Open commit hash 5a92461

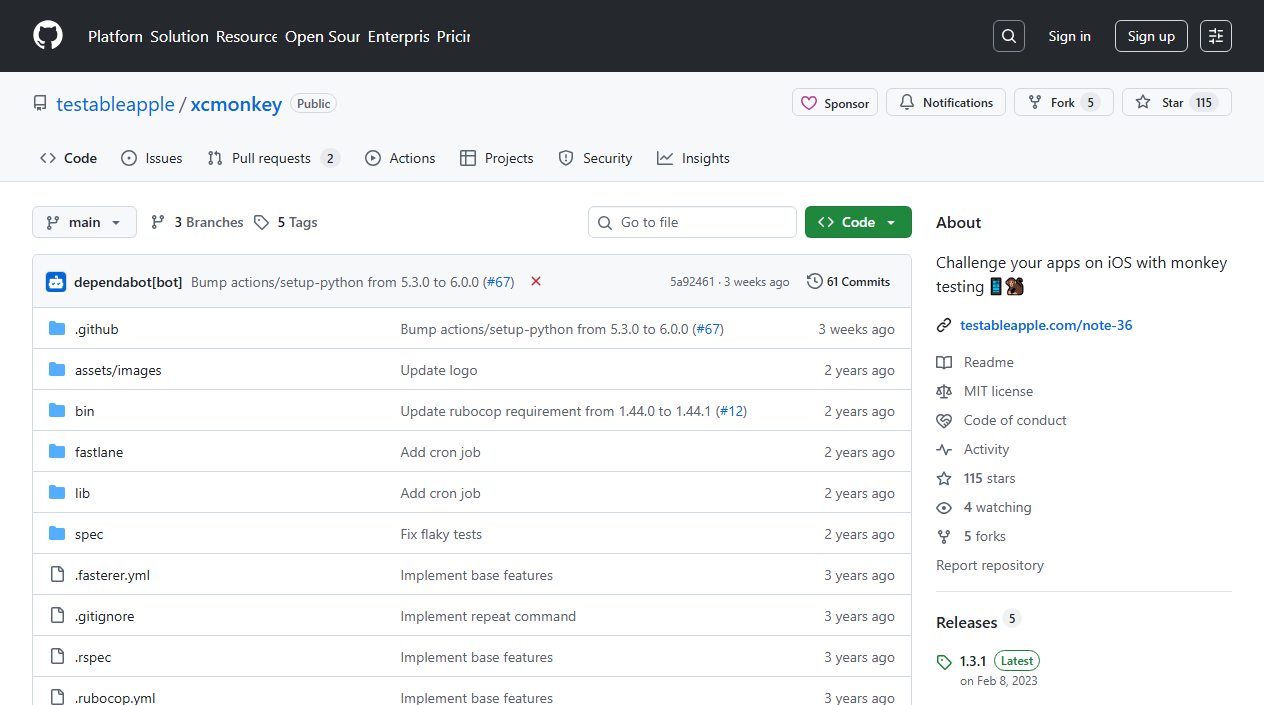(692, 282)
